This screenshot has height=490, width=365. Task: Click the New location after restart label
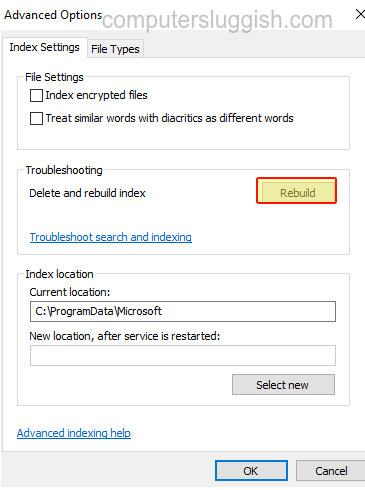coord(125,336)
